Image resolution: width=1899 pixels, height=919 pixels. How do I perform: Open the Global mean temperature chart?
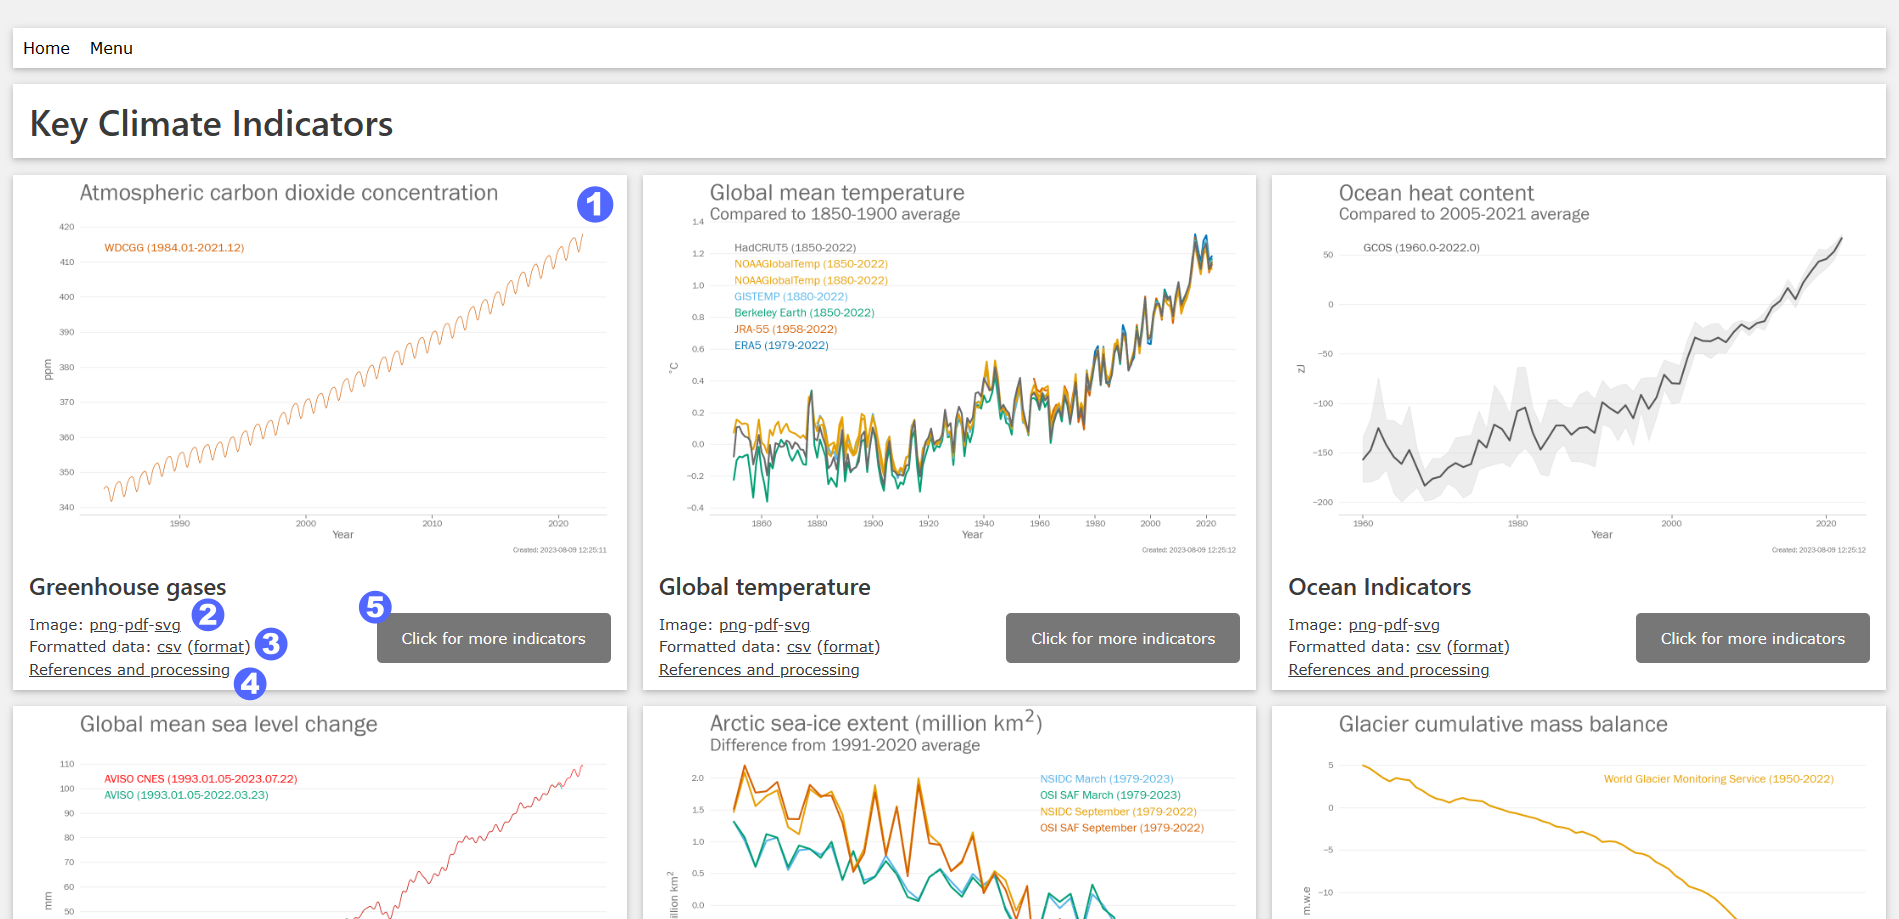pos(949,368)
